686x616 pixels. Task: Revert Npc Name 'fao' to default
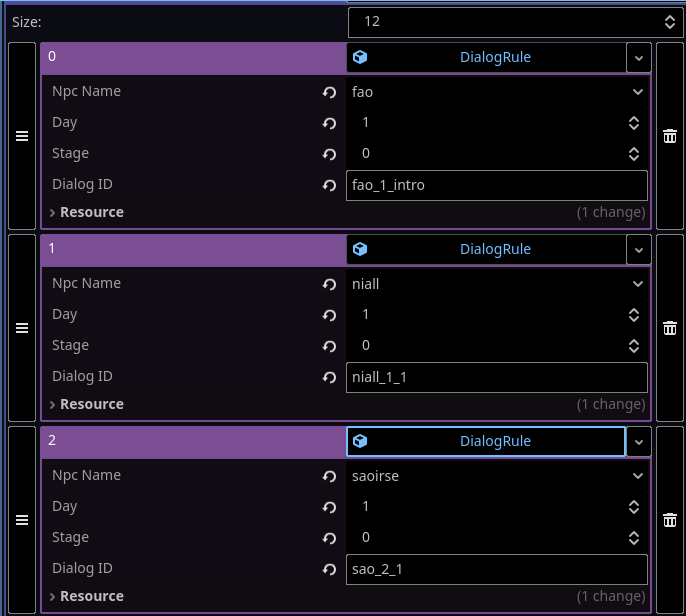[x=329, y=92]
